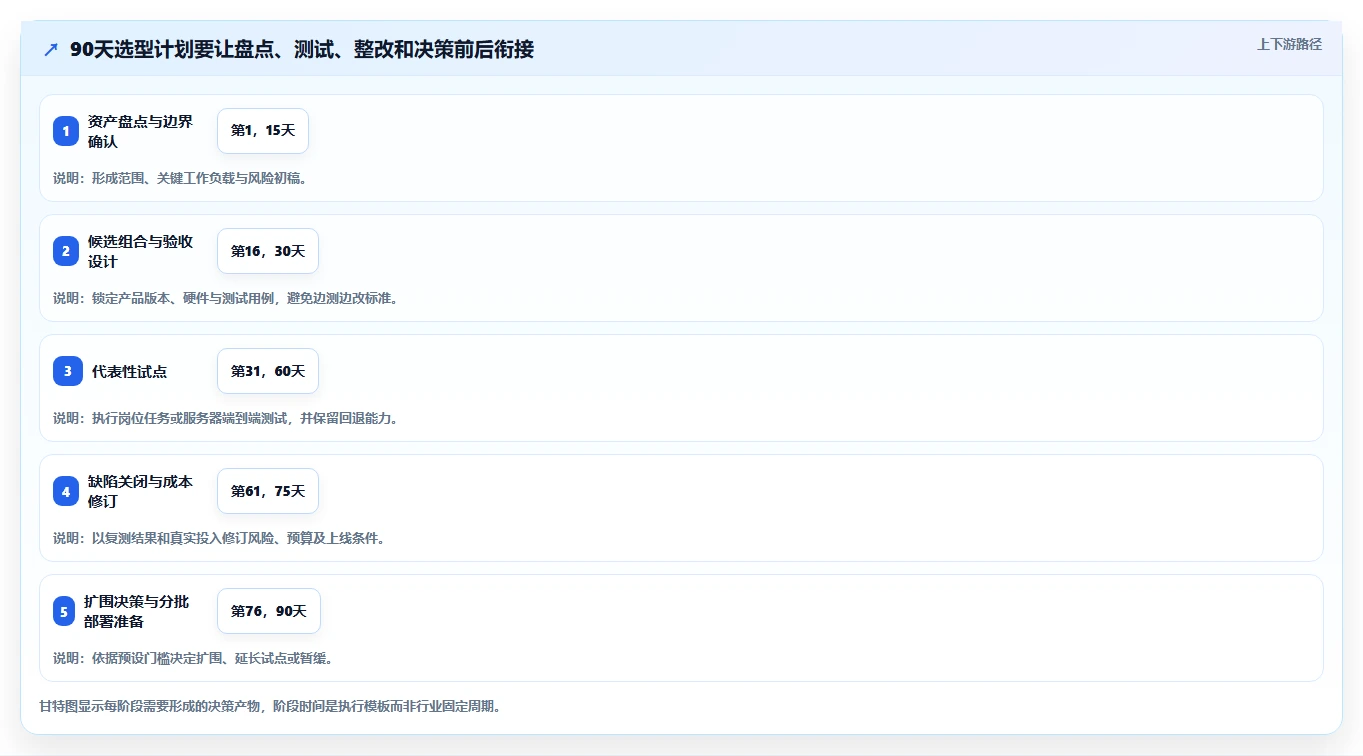Click the arrow icon beside the 90天选型计划 title
This screenshot has height=756, width=1363.
(x=51, y=49)
